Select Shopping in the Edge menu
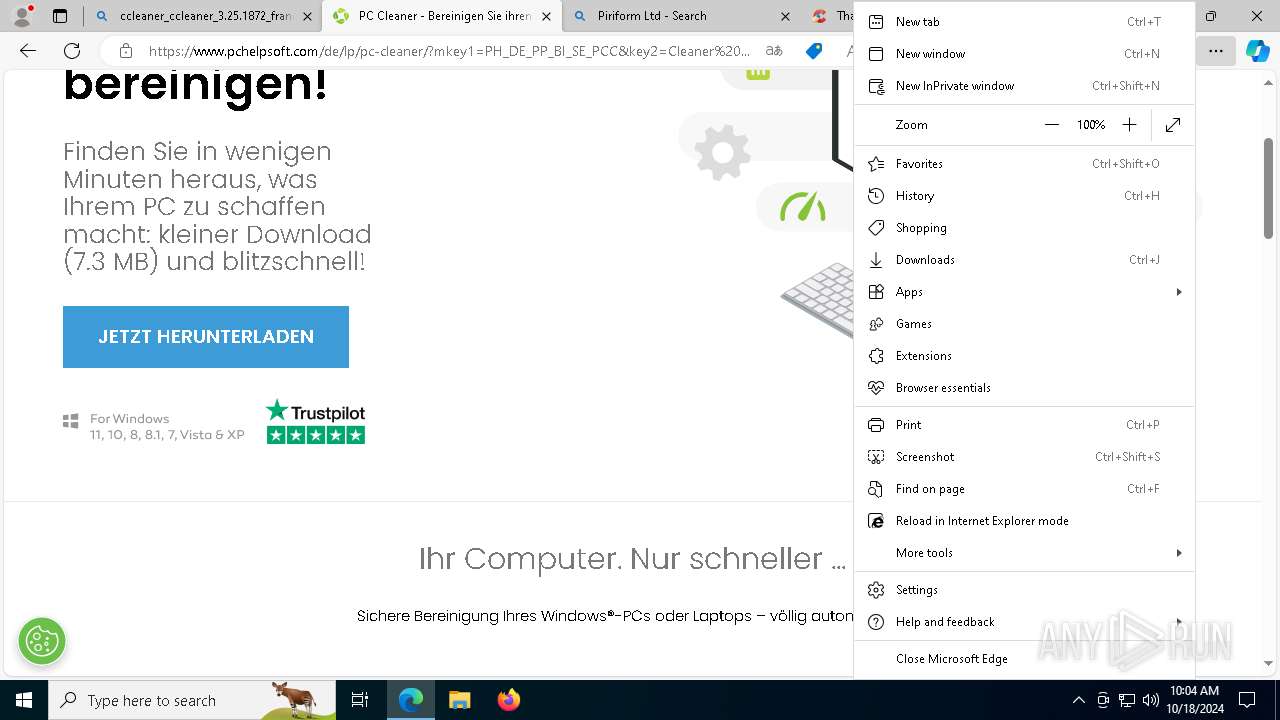The width and height of the screenshot is (1280, 720). click(x=1024, y=228)
